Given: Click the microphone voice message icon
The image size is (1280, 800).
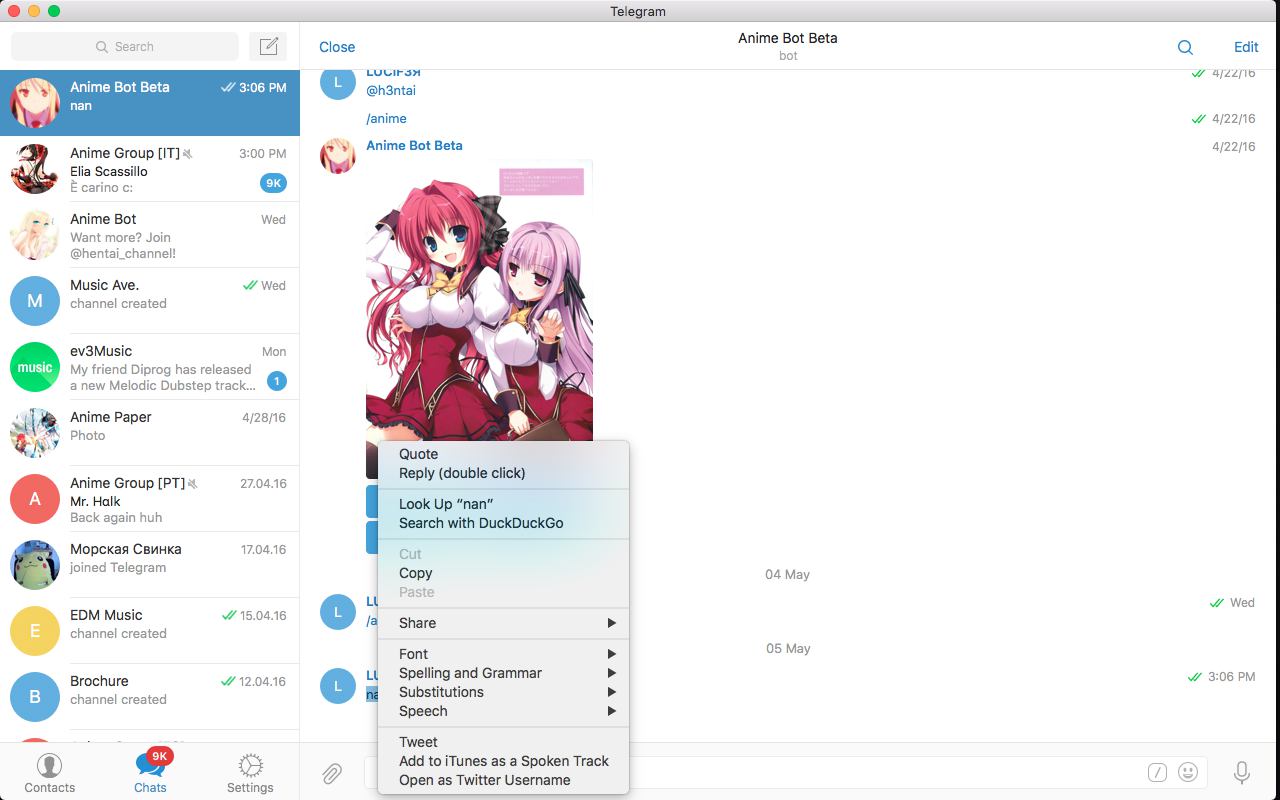Looking at the screenshot, I should pyautogui.click(x=1241, y=772).
